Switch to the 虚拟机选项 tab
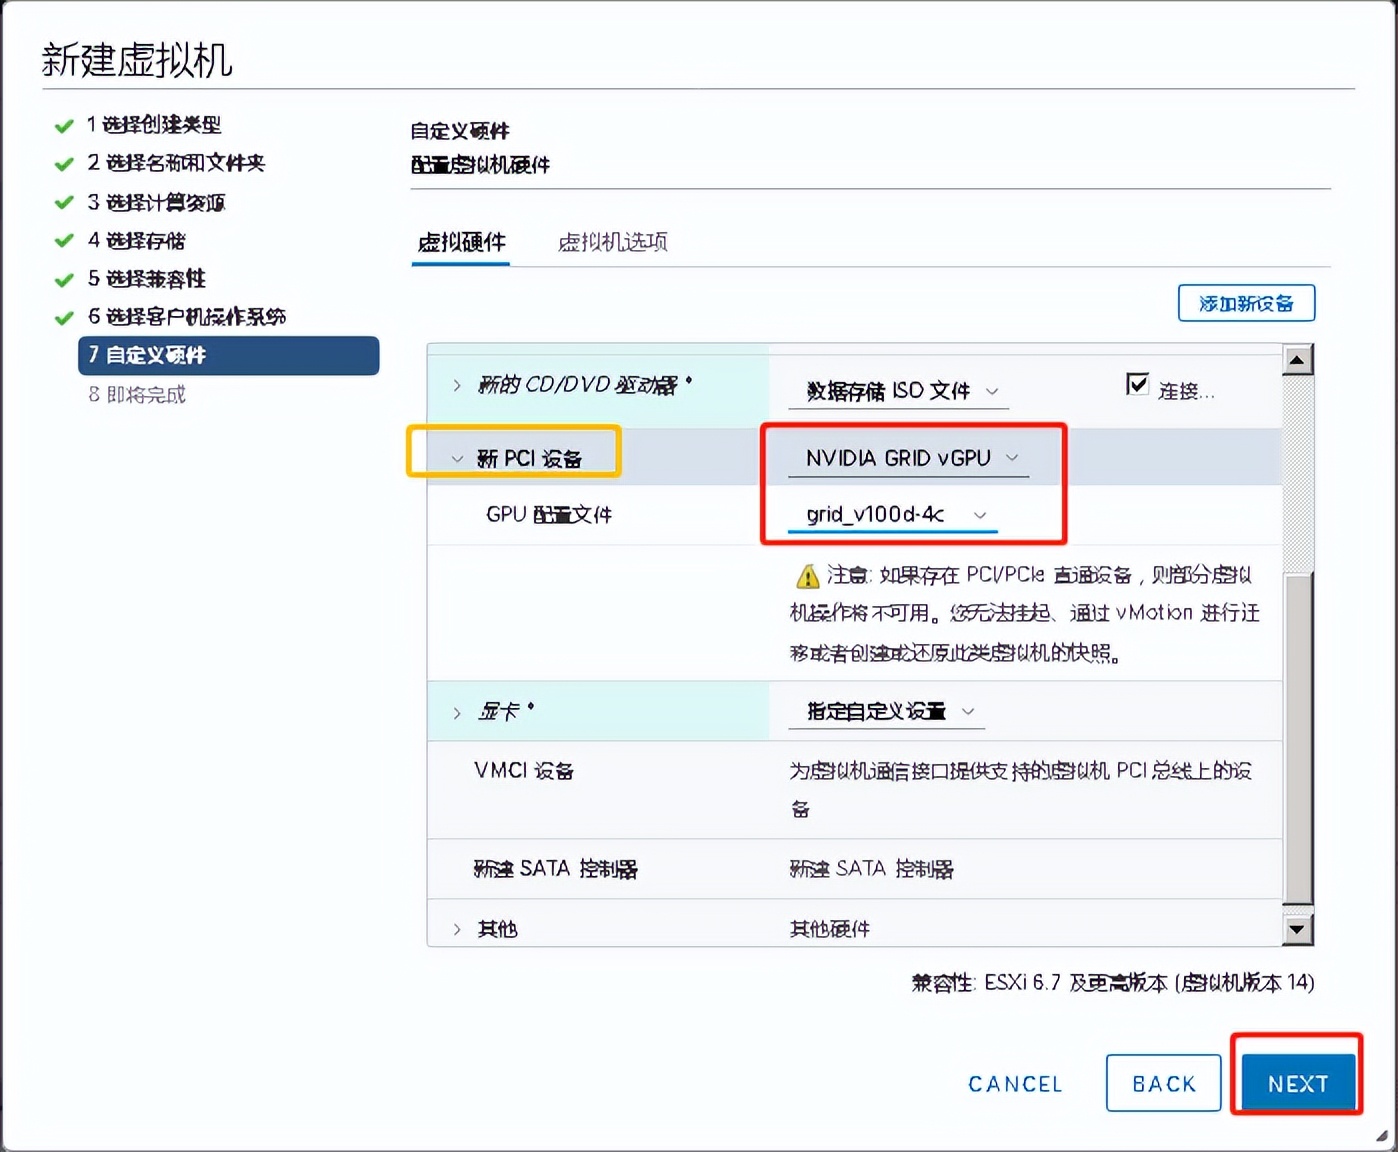This screenshot has height=1152, width=1398. (x=611, y=242)
